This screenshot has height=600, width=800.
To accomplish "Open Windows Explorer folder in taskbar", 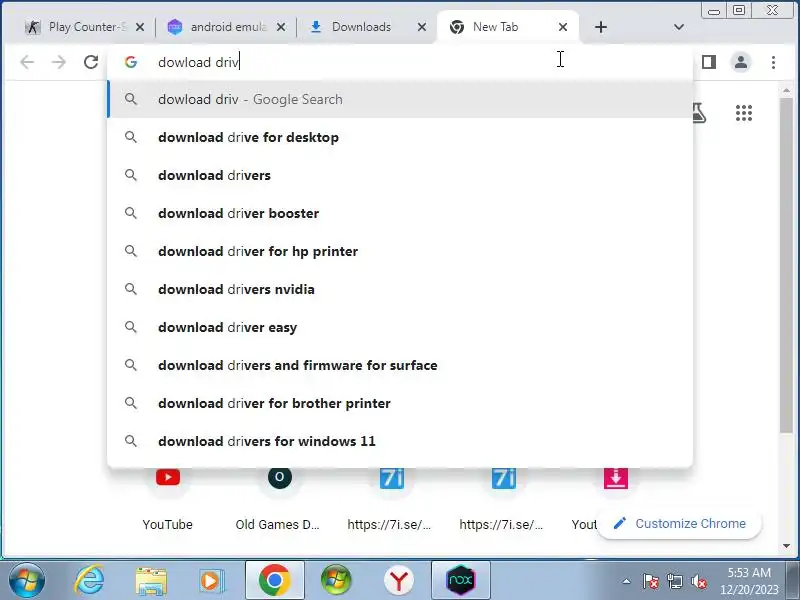I will 151,580.
